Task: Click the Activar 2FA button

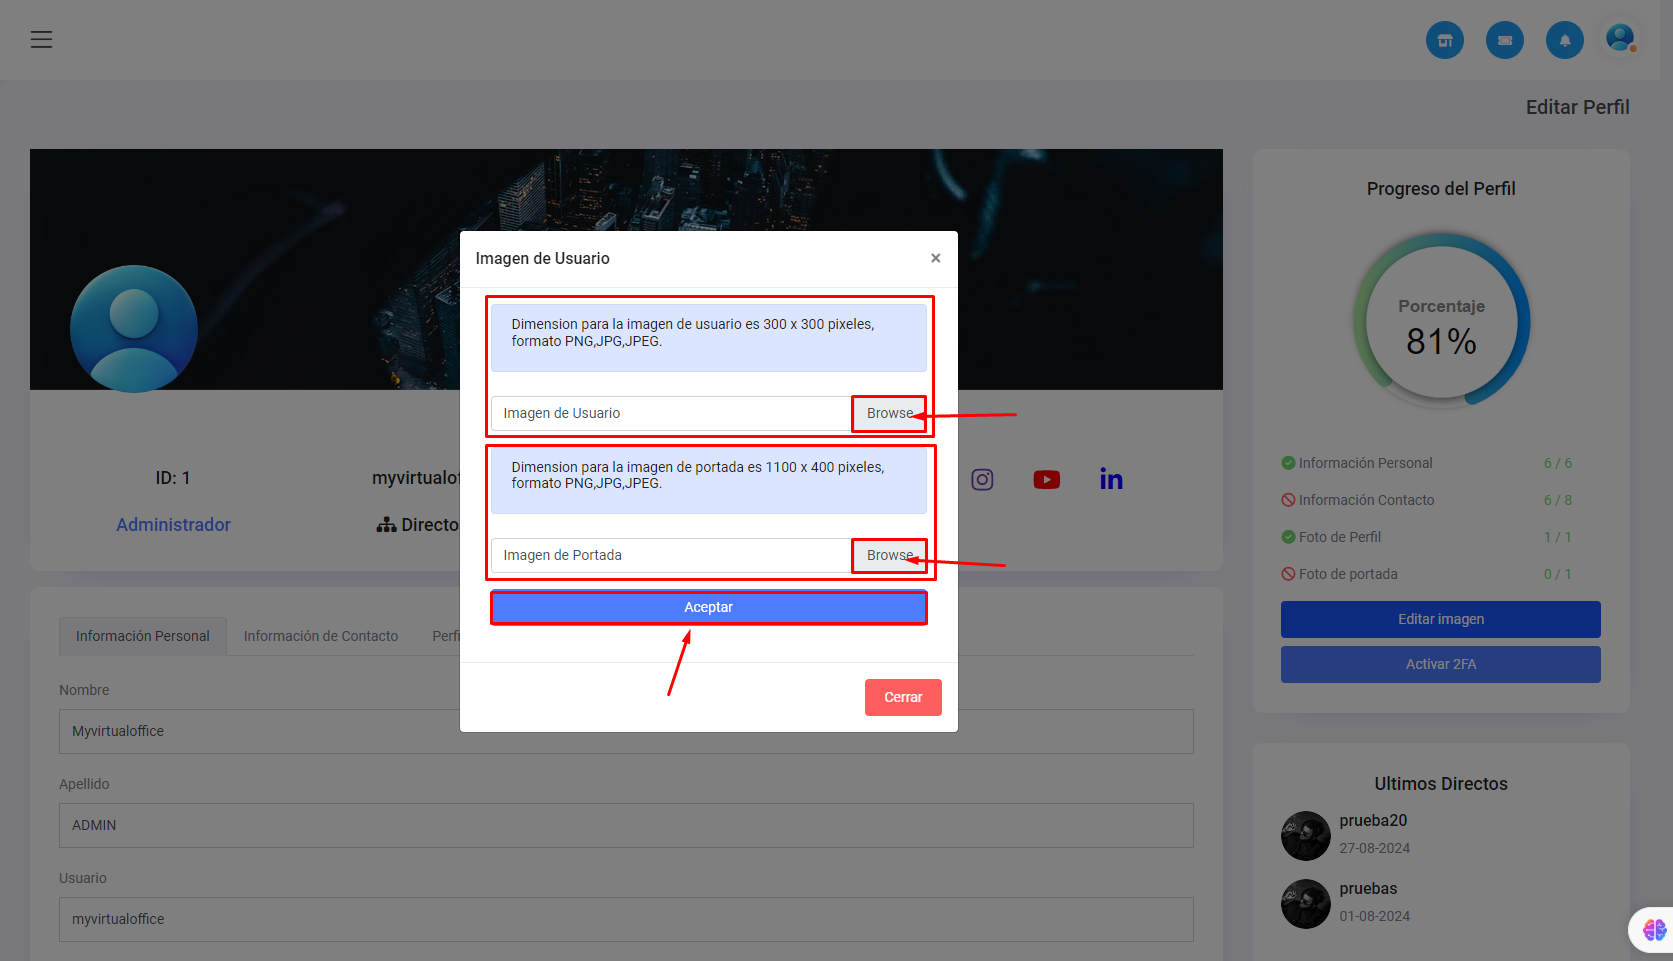Action: coord(1440,664)
